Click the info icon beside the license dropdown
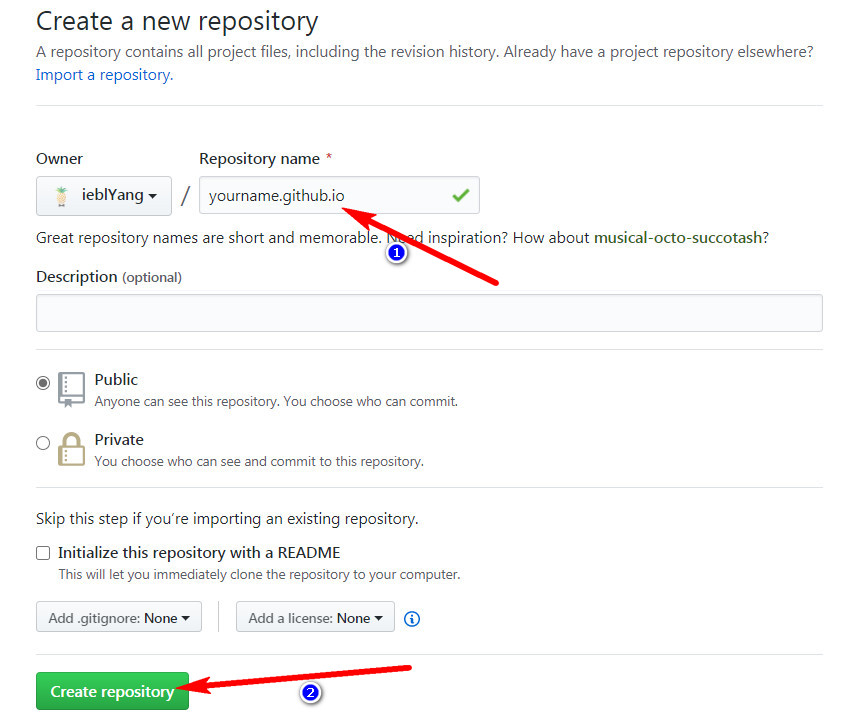Viewport: 850px width, 727px height. [411, 619]
